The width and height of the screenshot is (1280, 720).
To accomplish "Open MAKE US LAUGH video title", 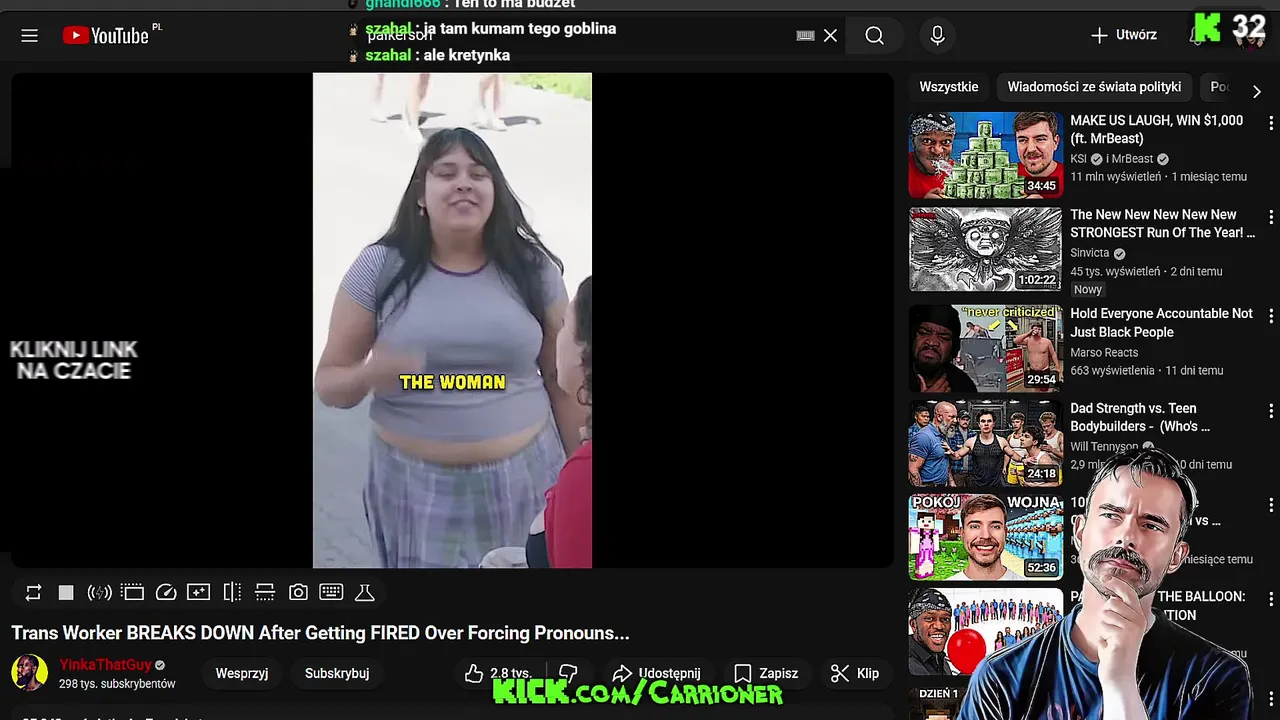I will [1156, 129].
